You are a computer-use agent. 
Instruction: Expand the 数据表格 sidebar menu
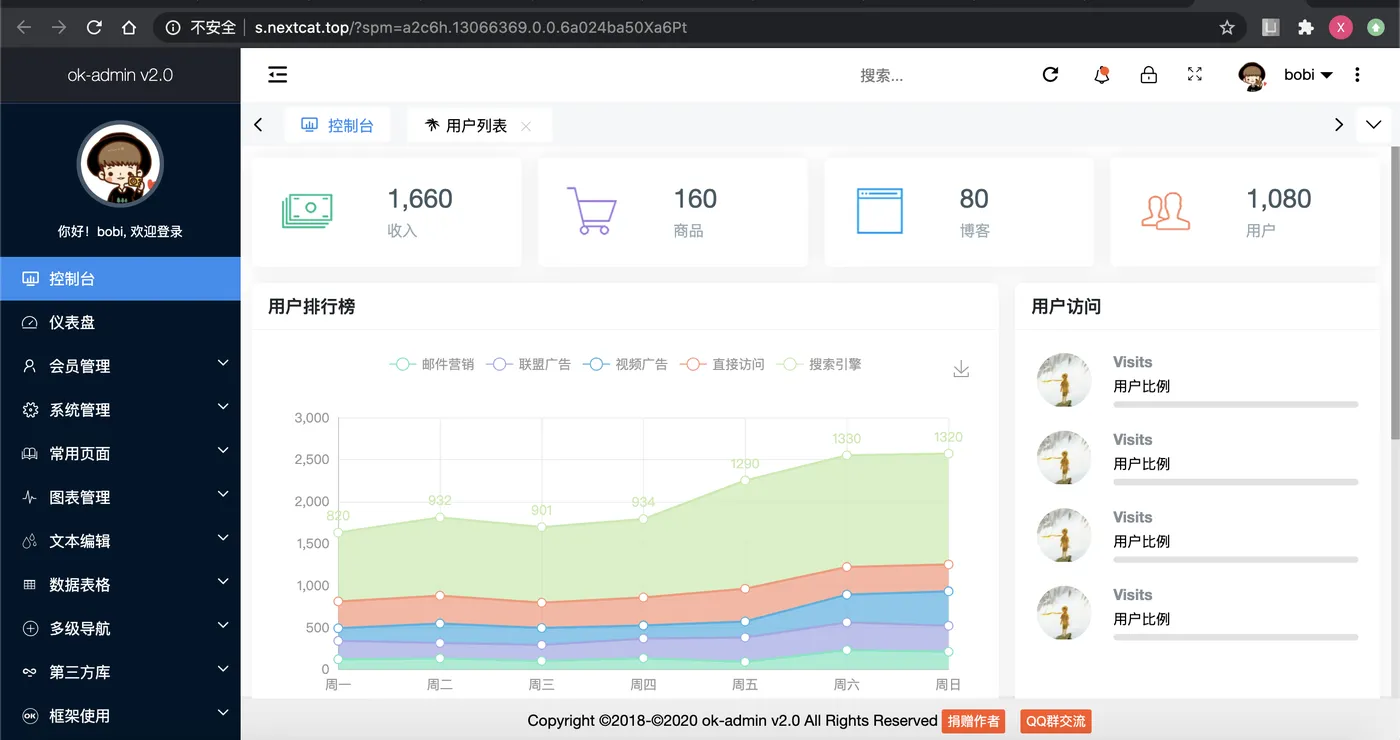point(120,585)
